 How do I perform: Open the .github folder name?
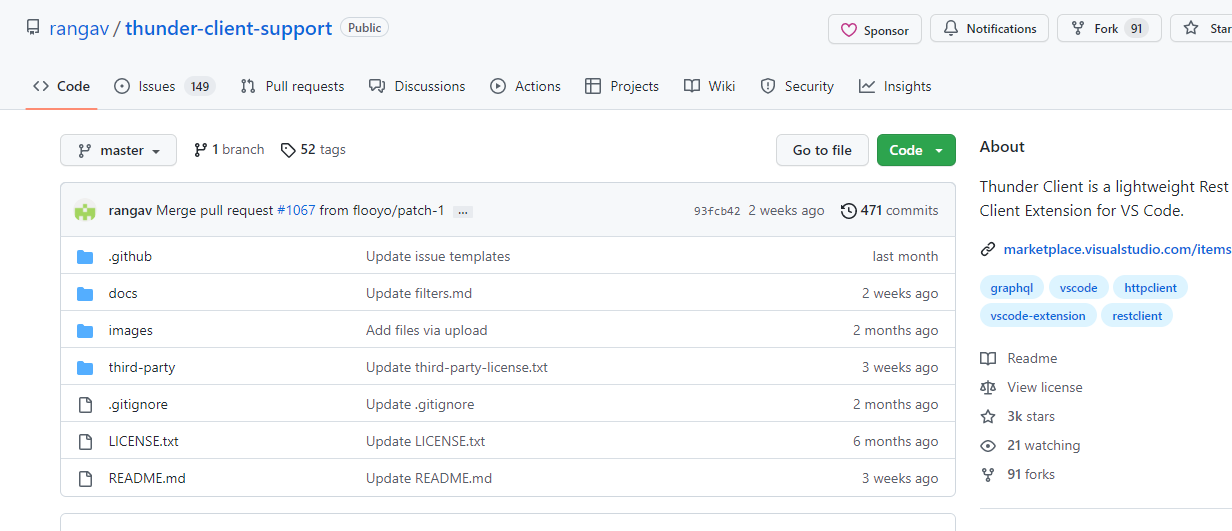(130, 257)
